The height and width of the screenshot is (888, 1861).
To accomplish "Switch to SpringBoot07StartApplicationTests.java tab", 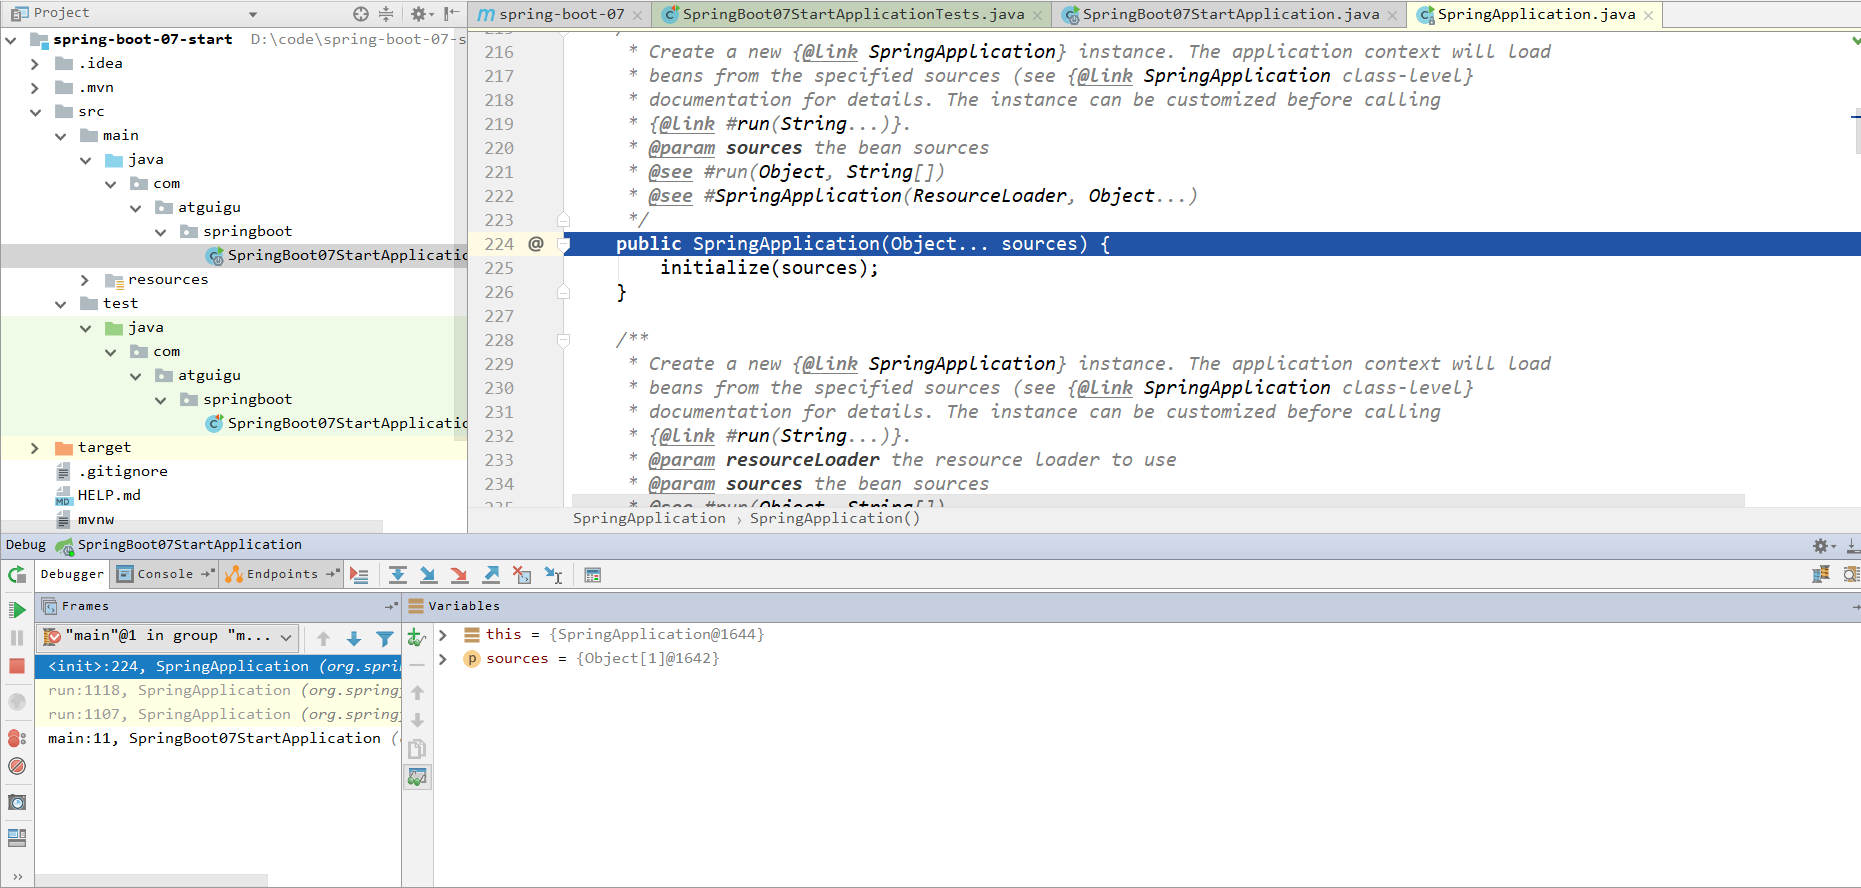I will point(852,14).
